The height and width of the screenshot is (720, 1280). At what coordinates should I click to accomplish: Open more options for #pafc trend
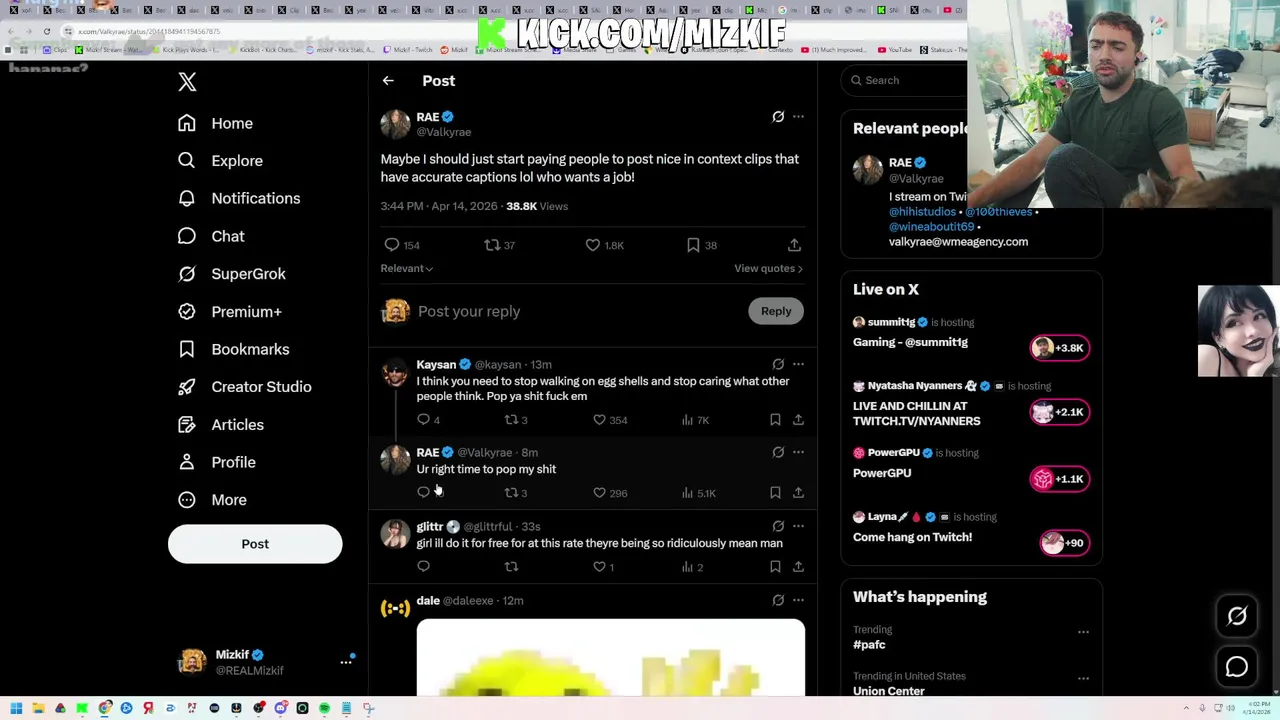coord(1083,632)
